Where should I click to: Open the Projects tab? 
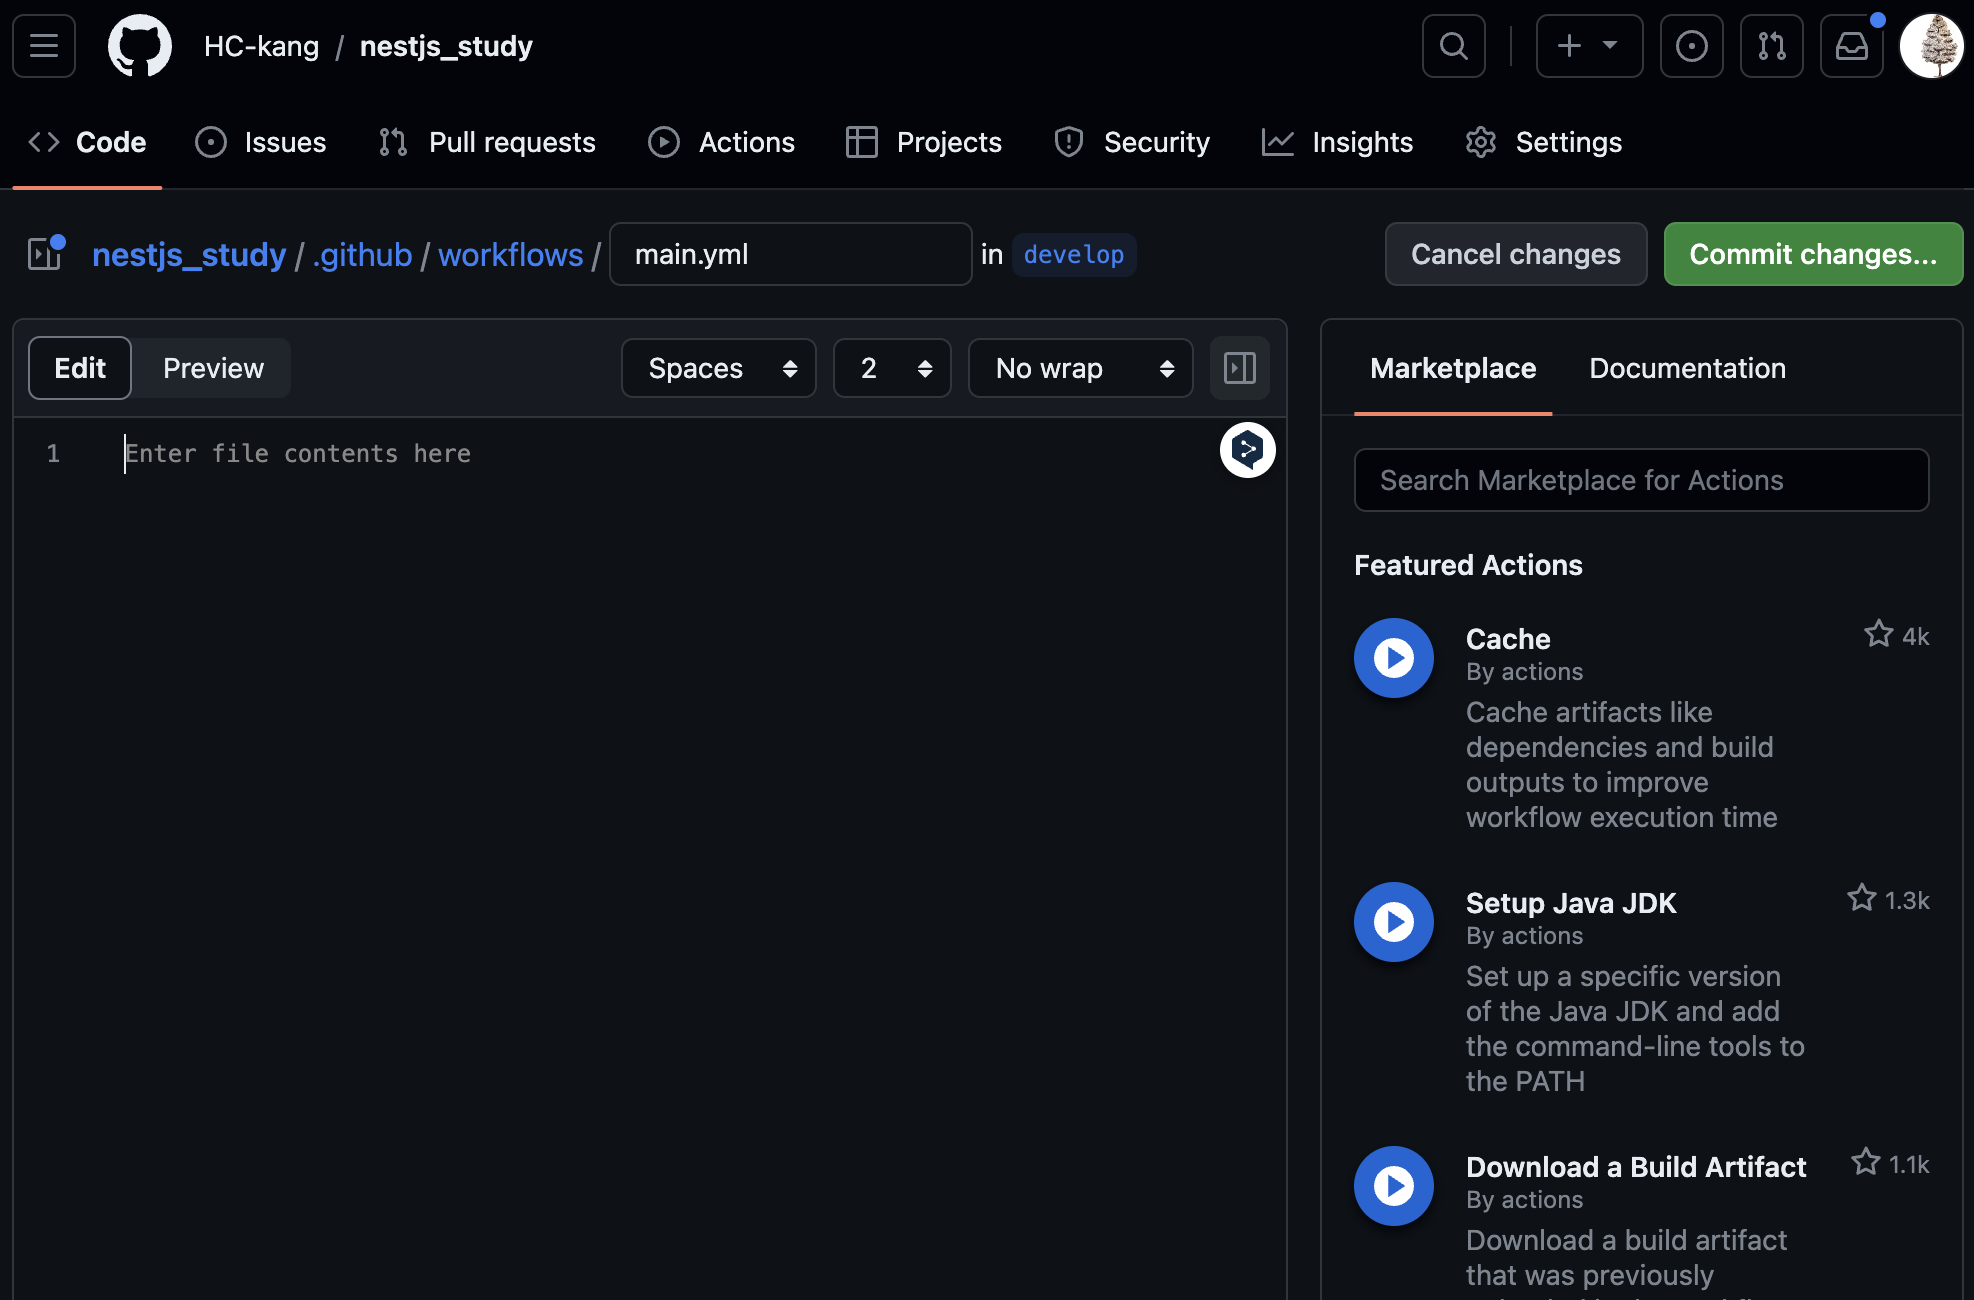tap(923, 142)
